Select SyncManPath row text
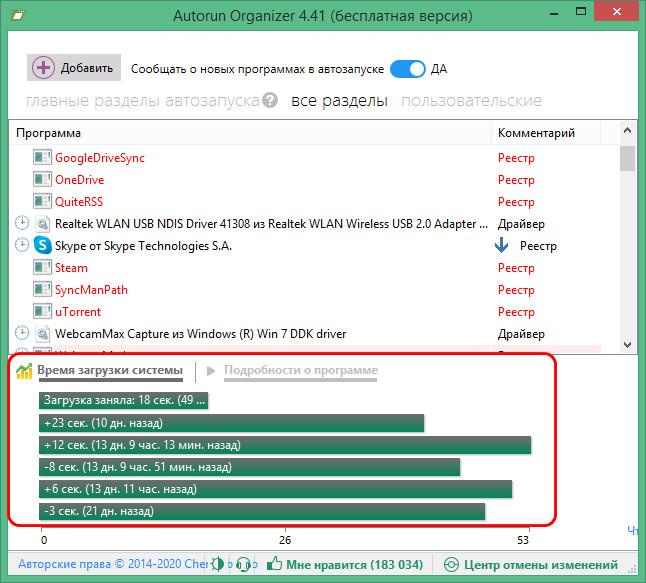Screen dimensions: 646x583 [91, 290]
